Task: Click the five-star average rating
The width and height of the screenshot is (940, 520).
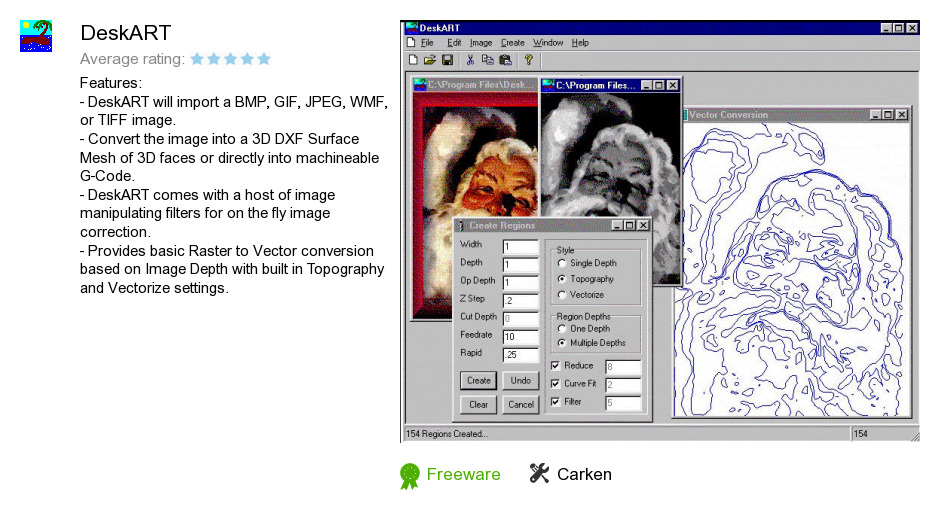Action: click(x=230, y=59)
